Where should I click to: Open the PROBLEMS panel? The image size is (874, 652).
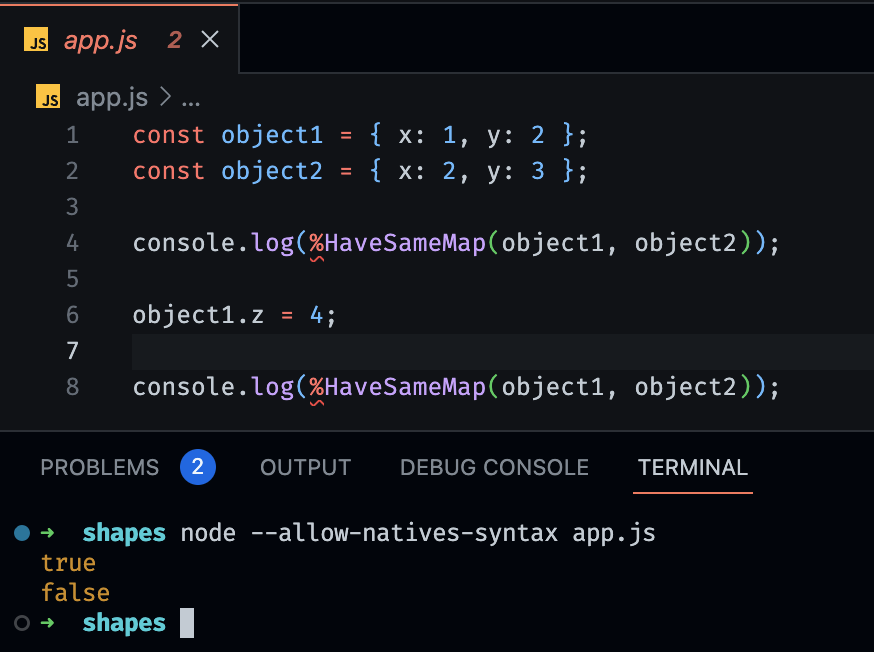(99, 467)
